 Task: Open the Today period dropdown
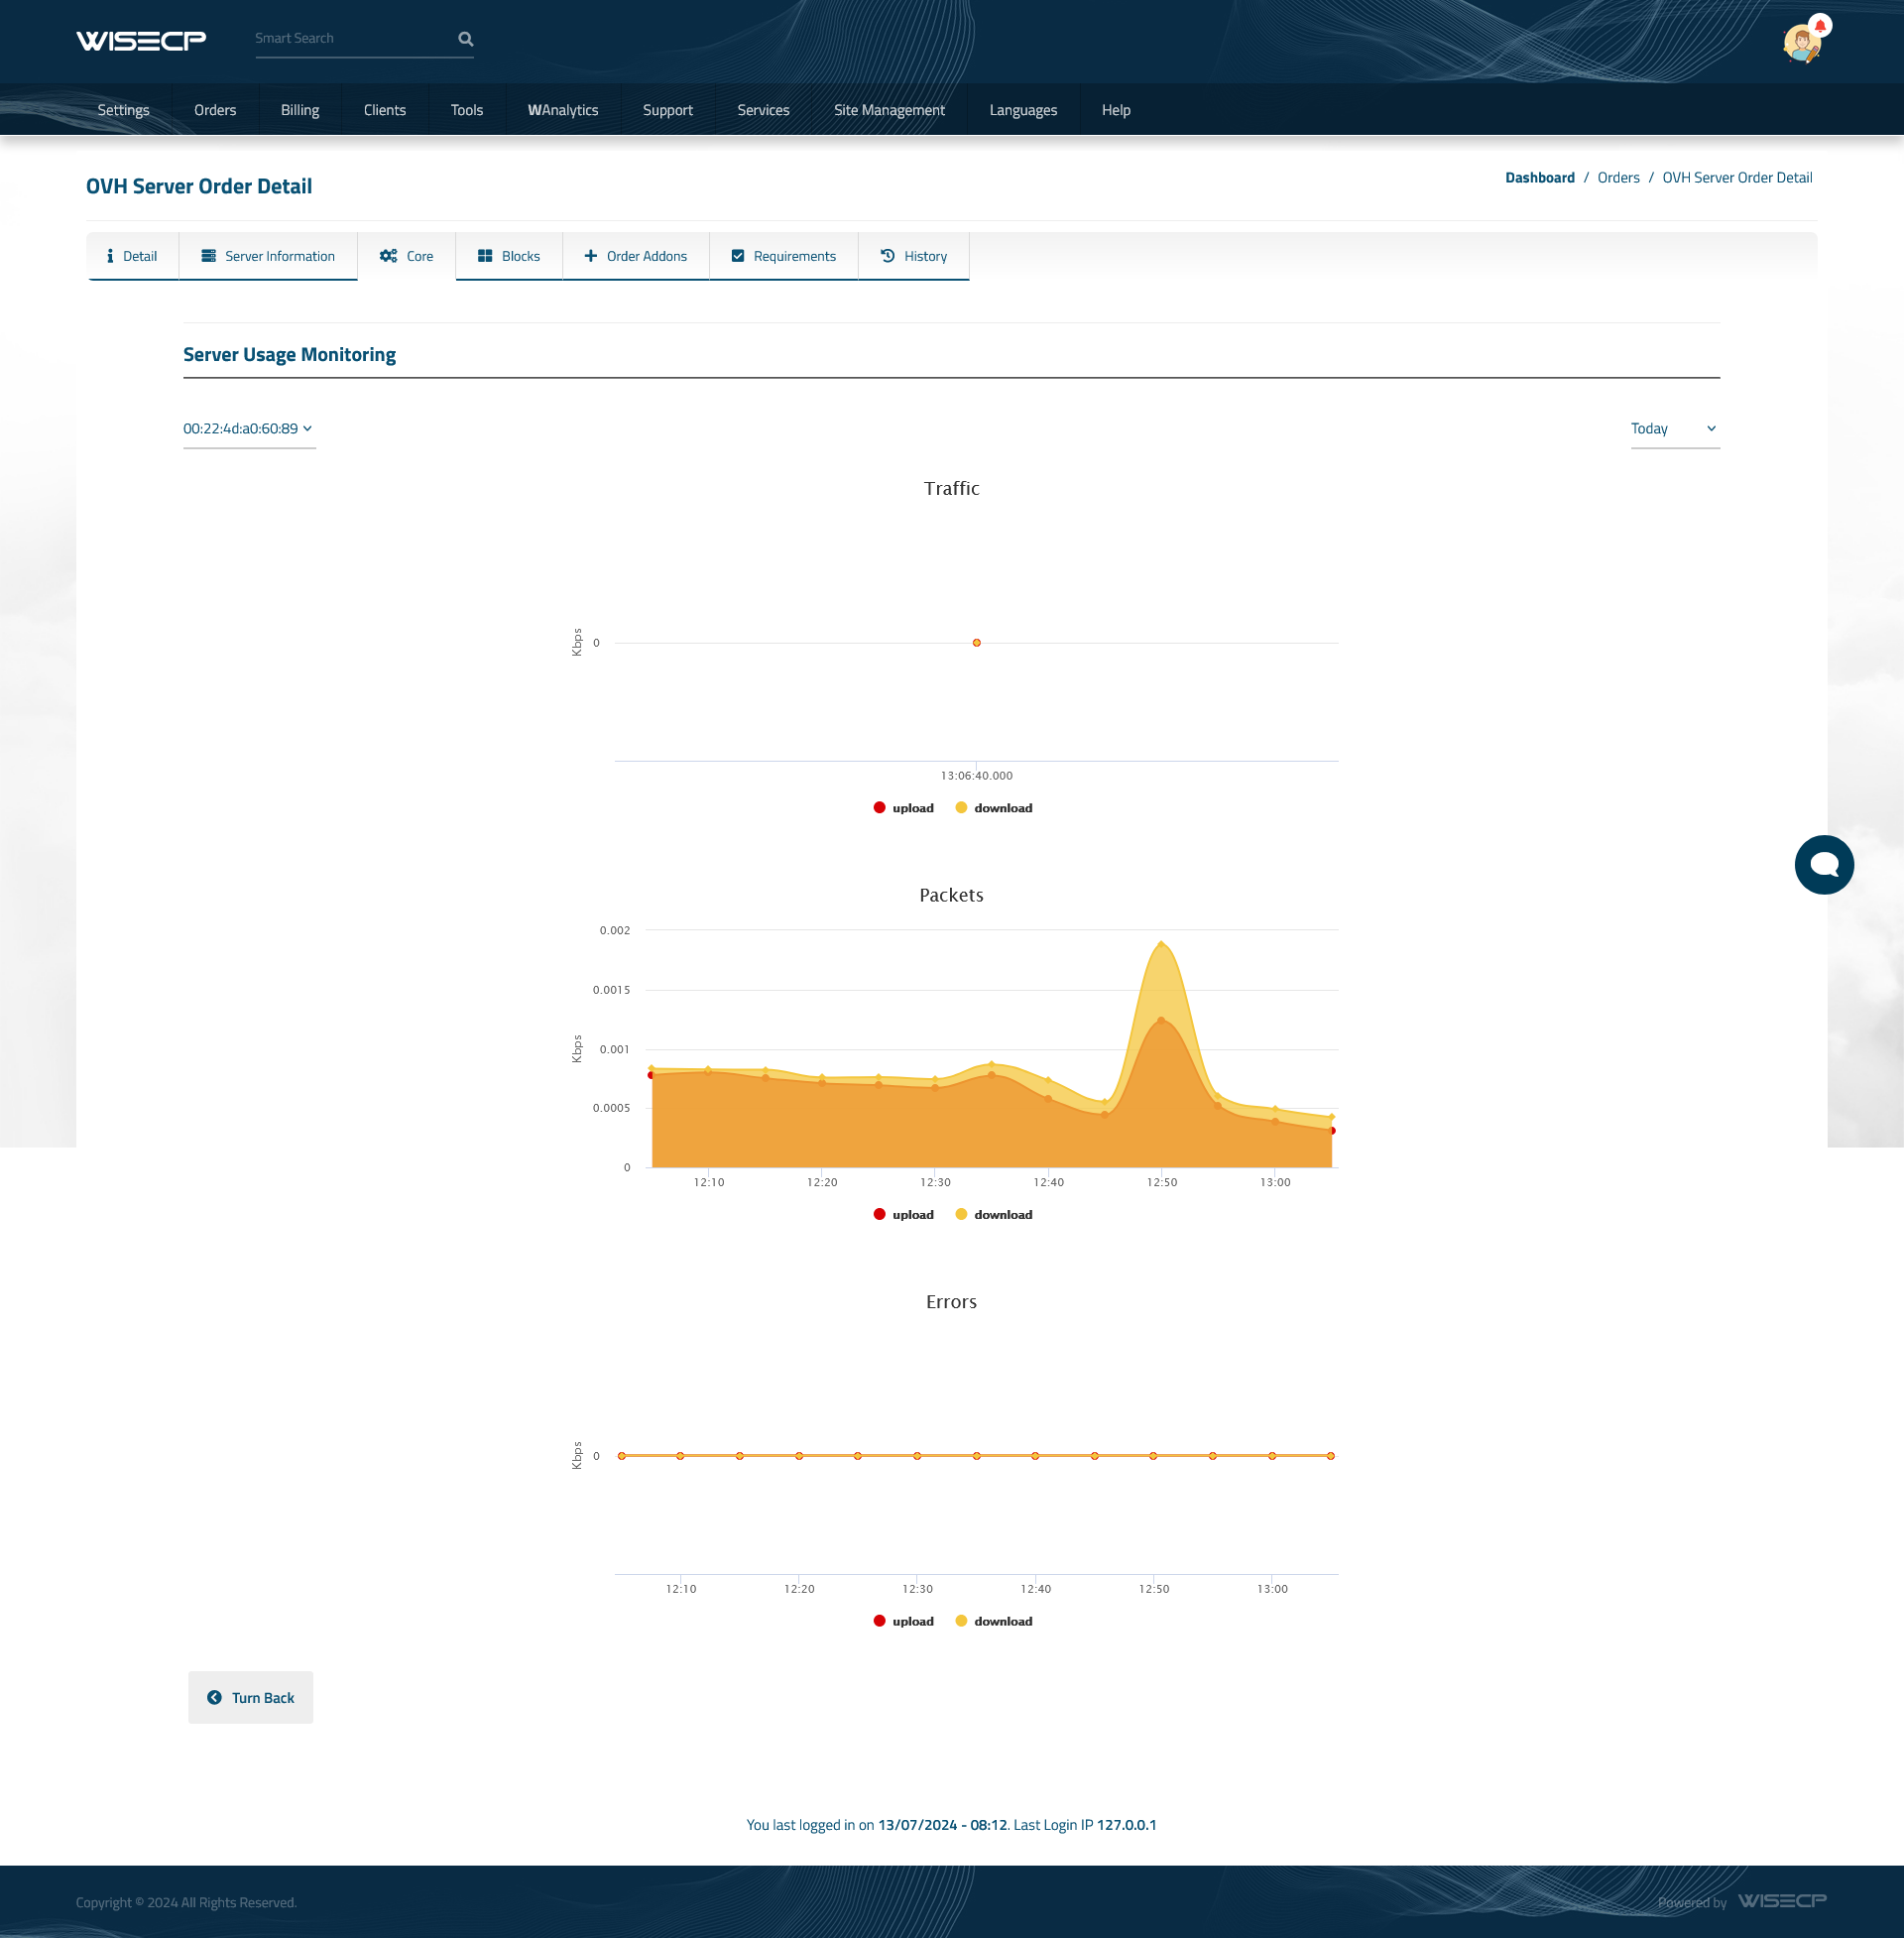(1675, 429)
